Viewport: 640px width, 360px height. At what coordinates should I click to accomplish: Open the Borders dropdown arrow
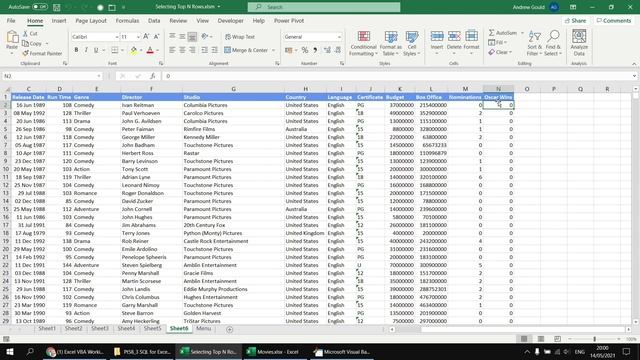pyautogui.click(x=122, y=50)
